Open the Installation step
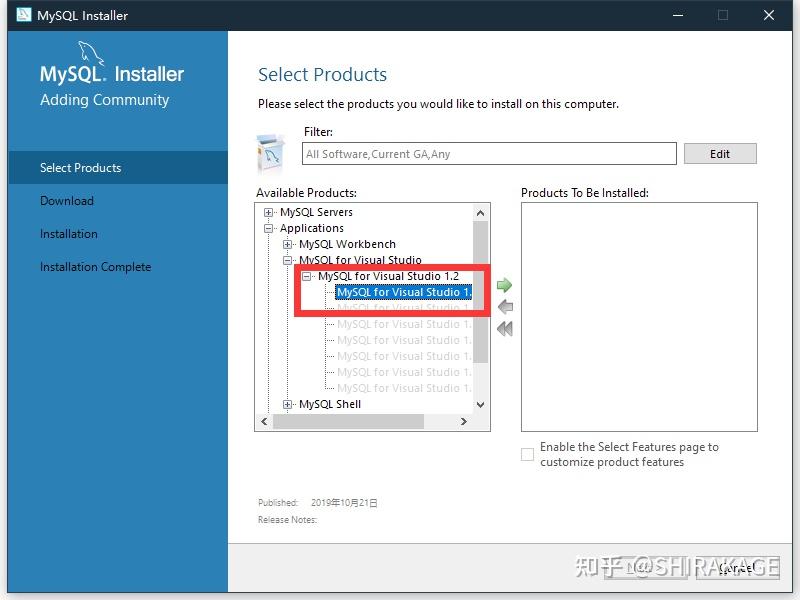Screen dimensions: 800x600 click(x=69, y=234)
